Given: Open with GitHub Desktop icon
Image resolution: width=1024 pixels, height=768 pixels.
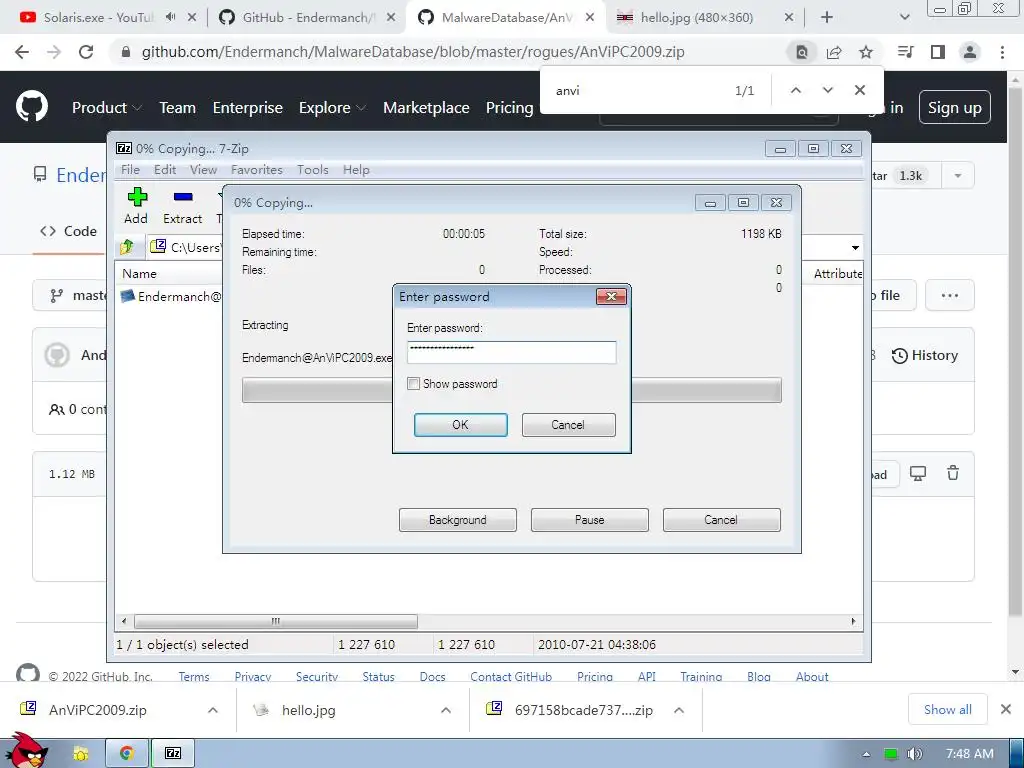Looking at the screenshot, I should coord(918,473).
